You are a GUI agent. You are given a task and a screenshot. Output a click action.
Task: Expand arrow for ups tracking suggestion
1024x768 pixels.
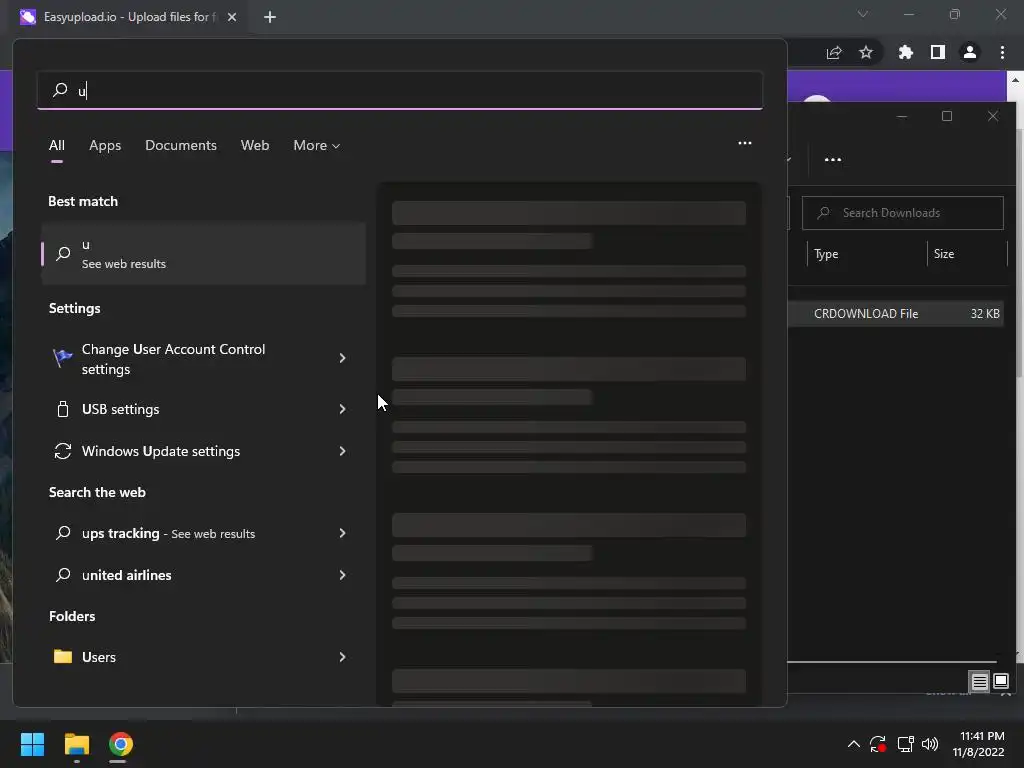(342, 533)
